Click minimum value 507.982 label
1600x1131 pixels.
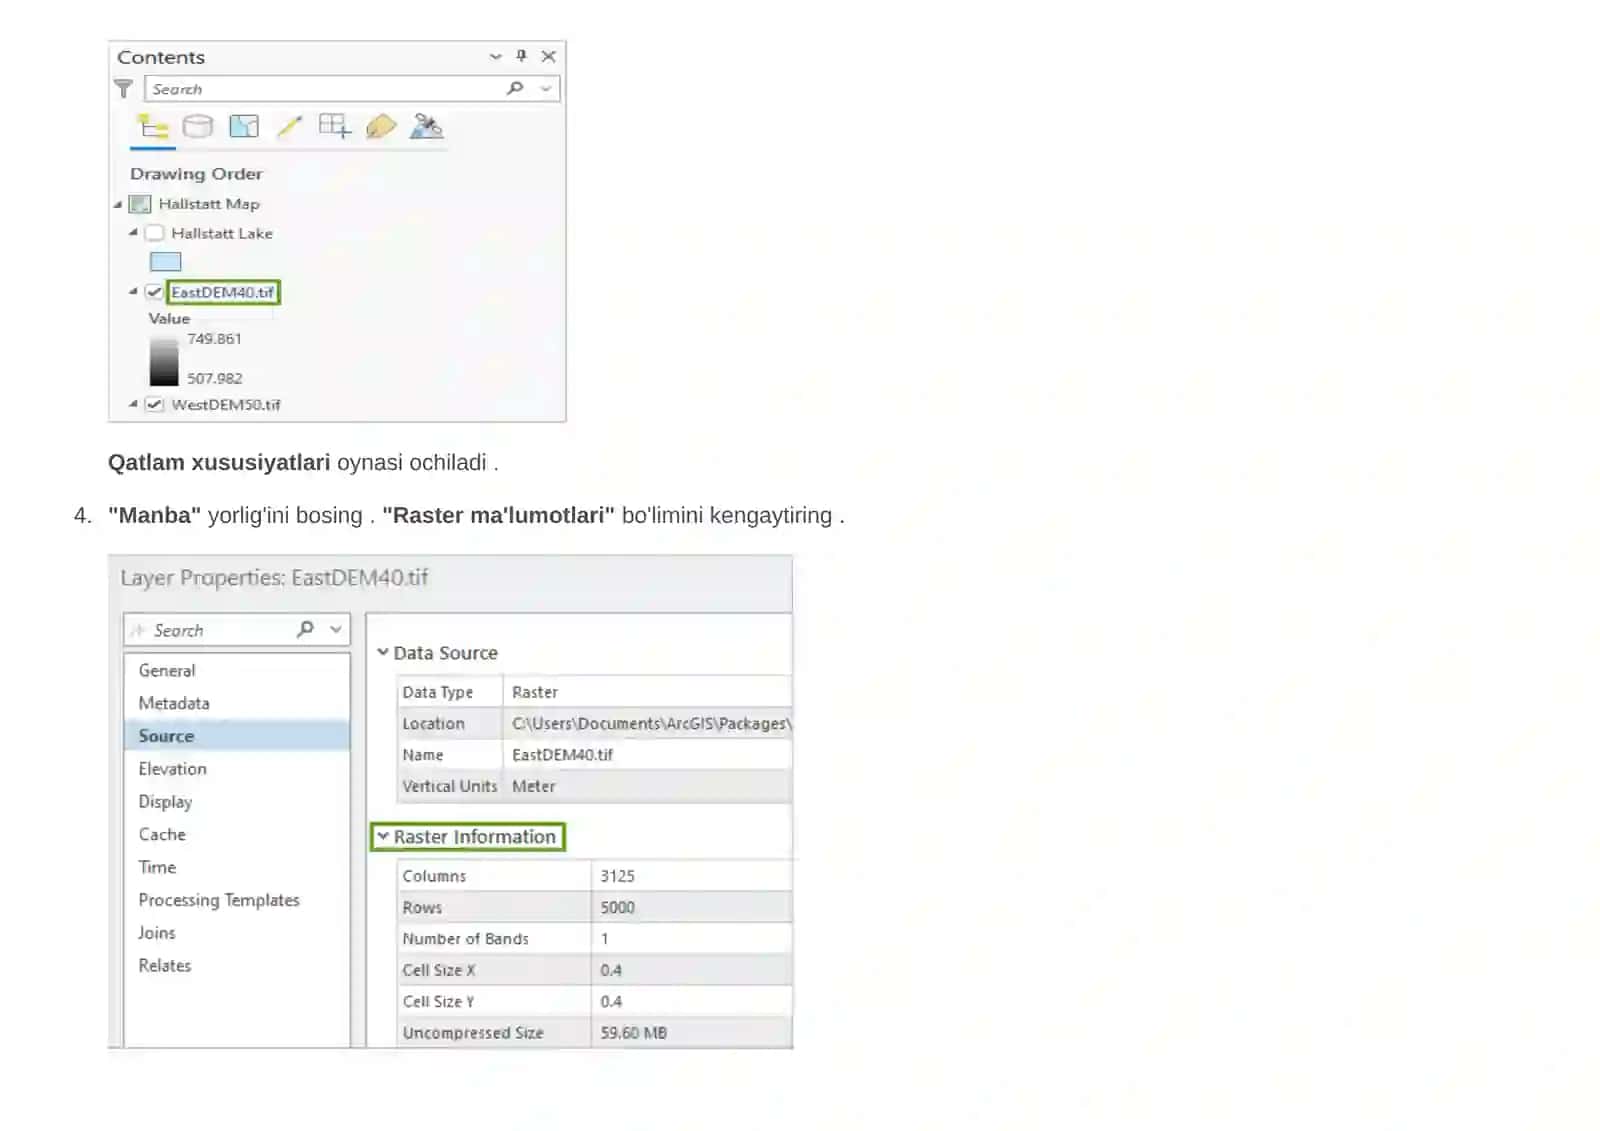[x=214, y=378]
